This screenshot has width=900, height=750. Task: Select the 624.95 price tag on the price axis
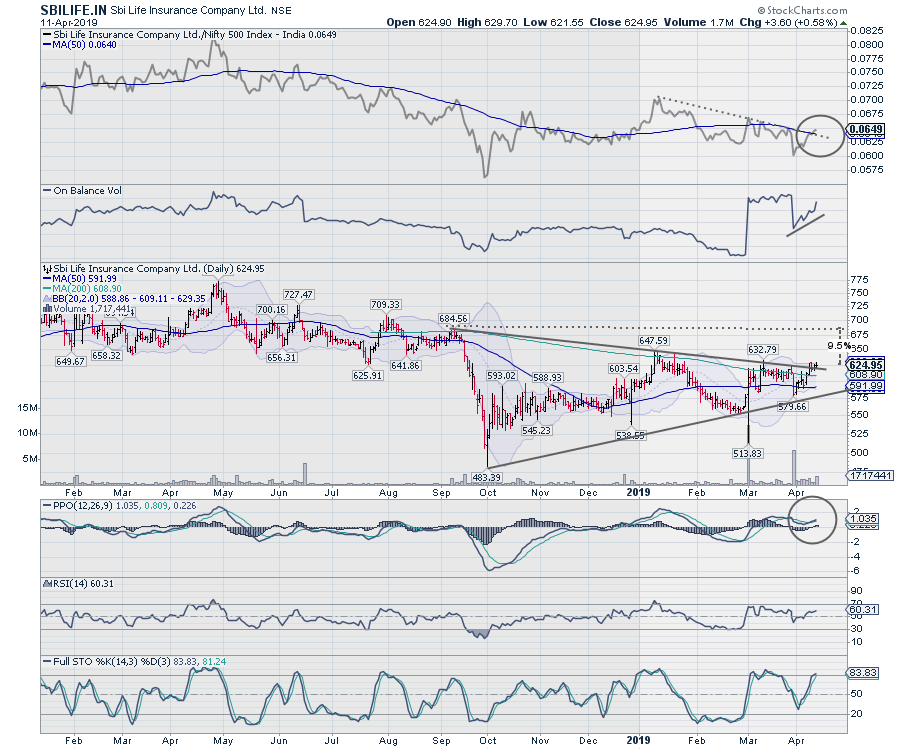click(866, 365)
